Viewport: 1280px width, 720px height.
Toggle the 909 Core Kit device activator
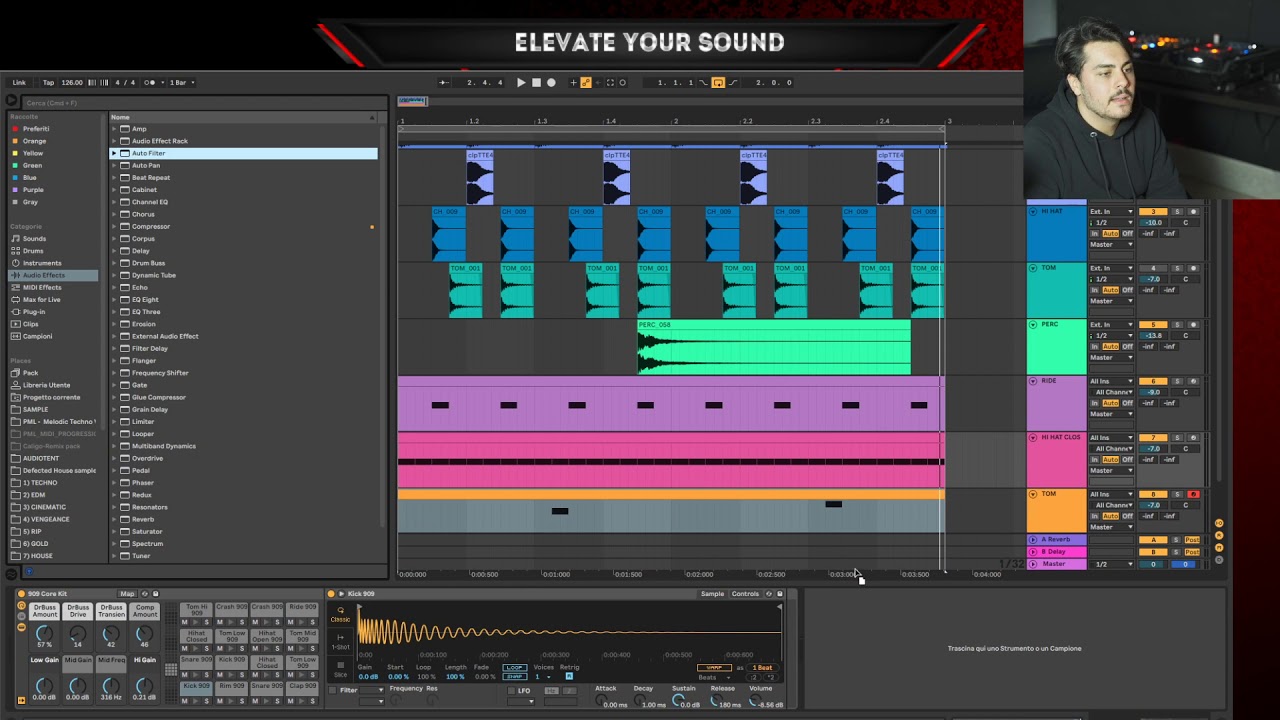pyautogui.click(x=21, y=594)
